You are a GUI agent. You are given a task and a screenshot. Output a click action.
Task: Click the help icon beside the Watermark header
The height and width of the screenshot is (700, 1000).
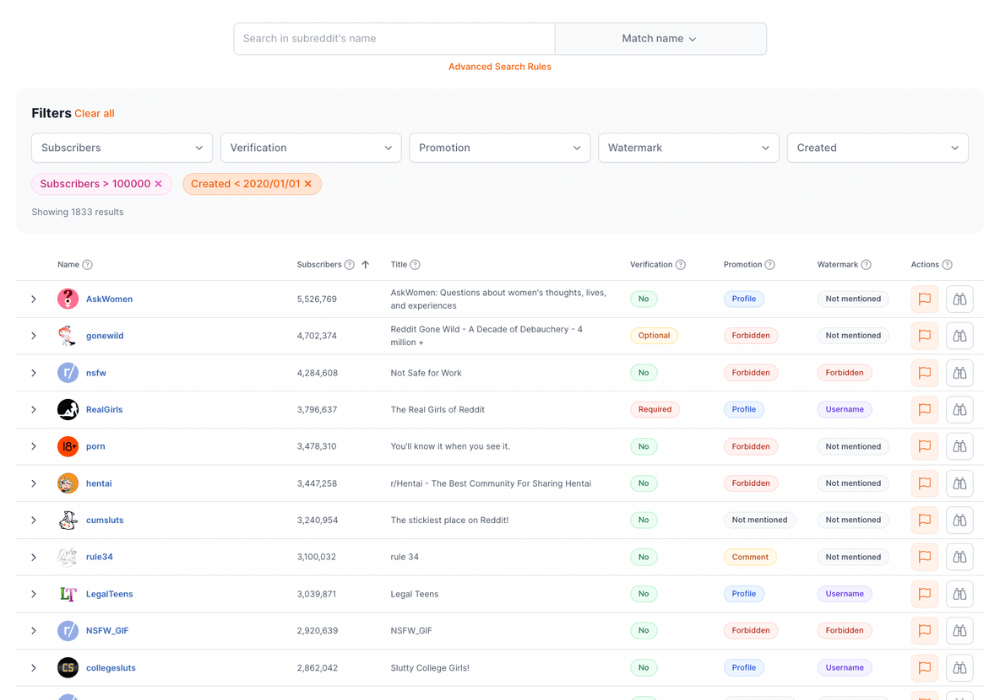866,265
